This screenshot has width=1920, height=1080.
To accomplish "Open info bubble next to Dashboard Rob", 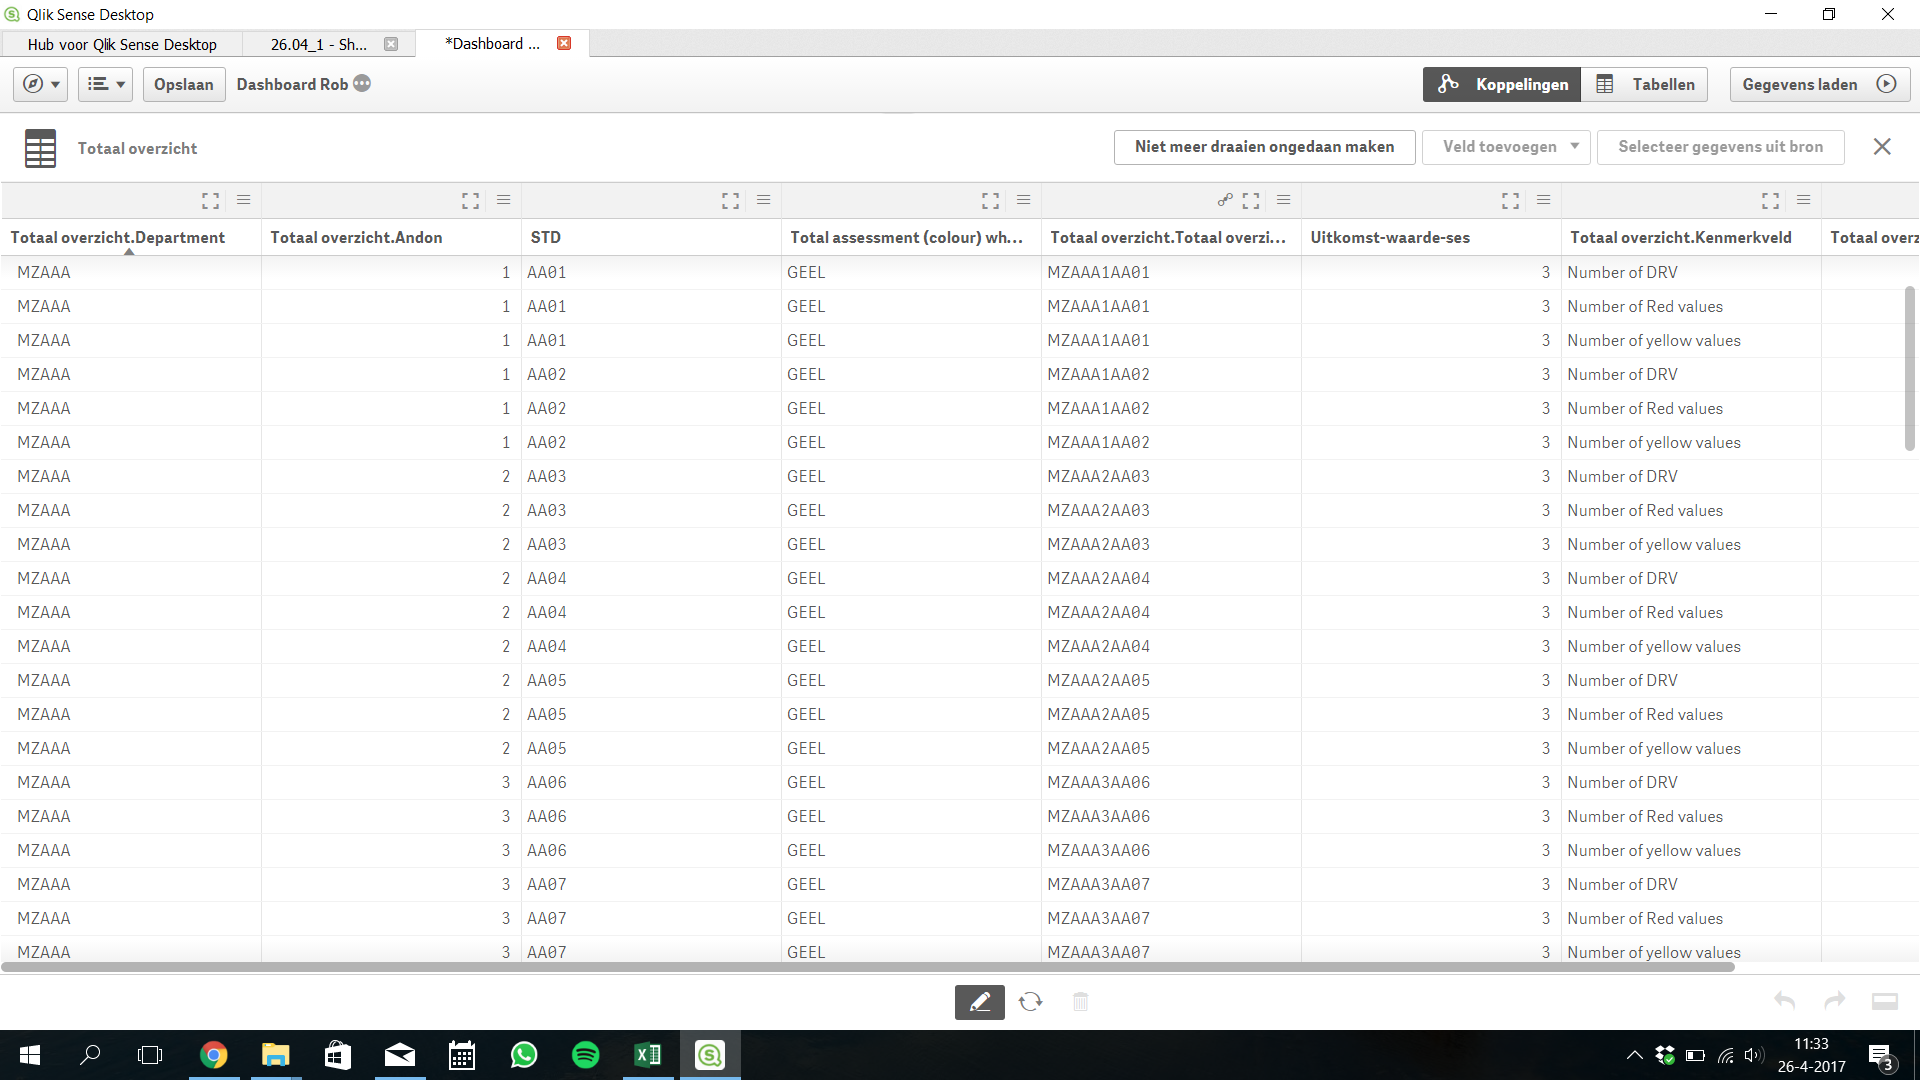I will (362, 84).
